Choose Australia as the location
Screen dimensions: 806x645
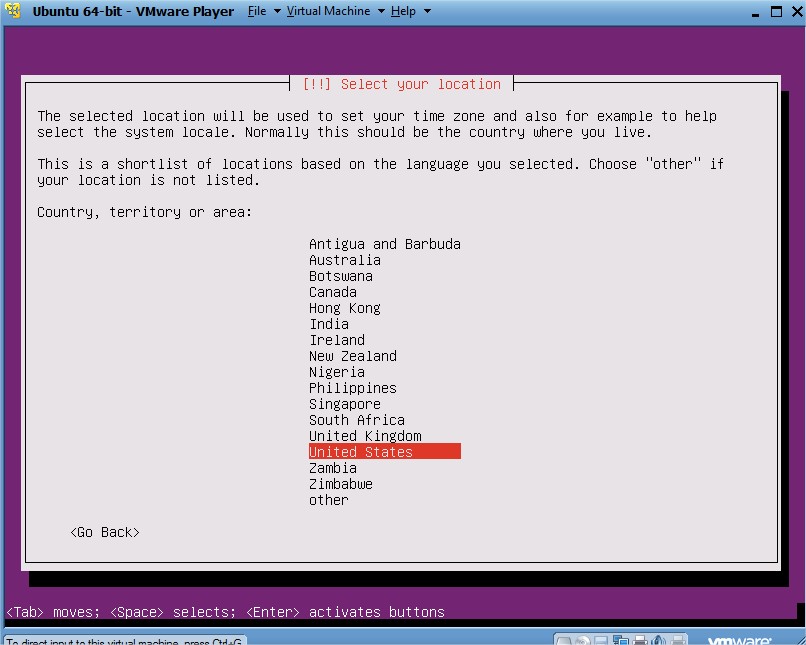(344, 260)
